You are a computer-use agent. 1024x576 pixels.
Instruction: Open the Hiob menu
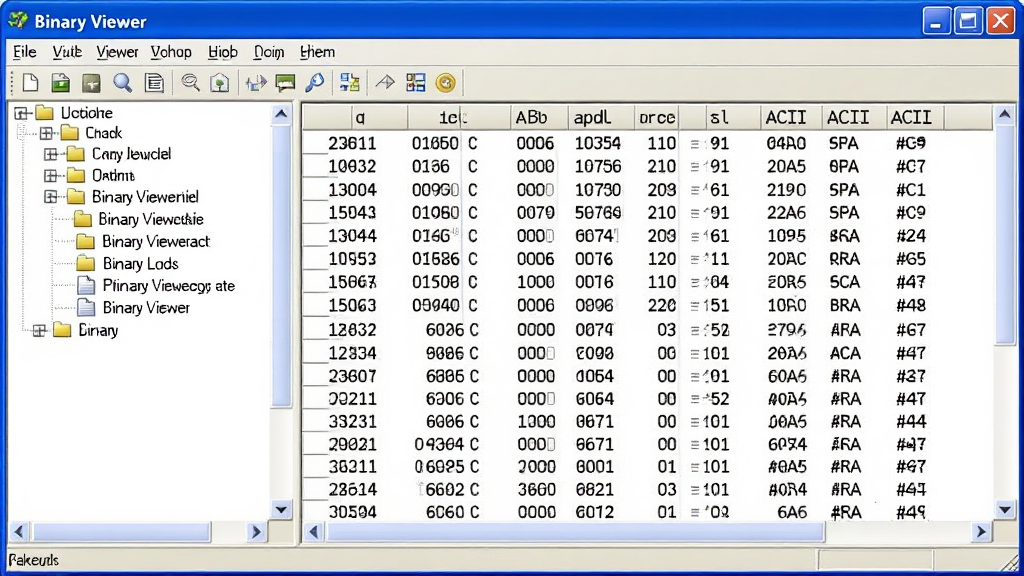[x=223, y=52]
